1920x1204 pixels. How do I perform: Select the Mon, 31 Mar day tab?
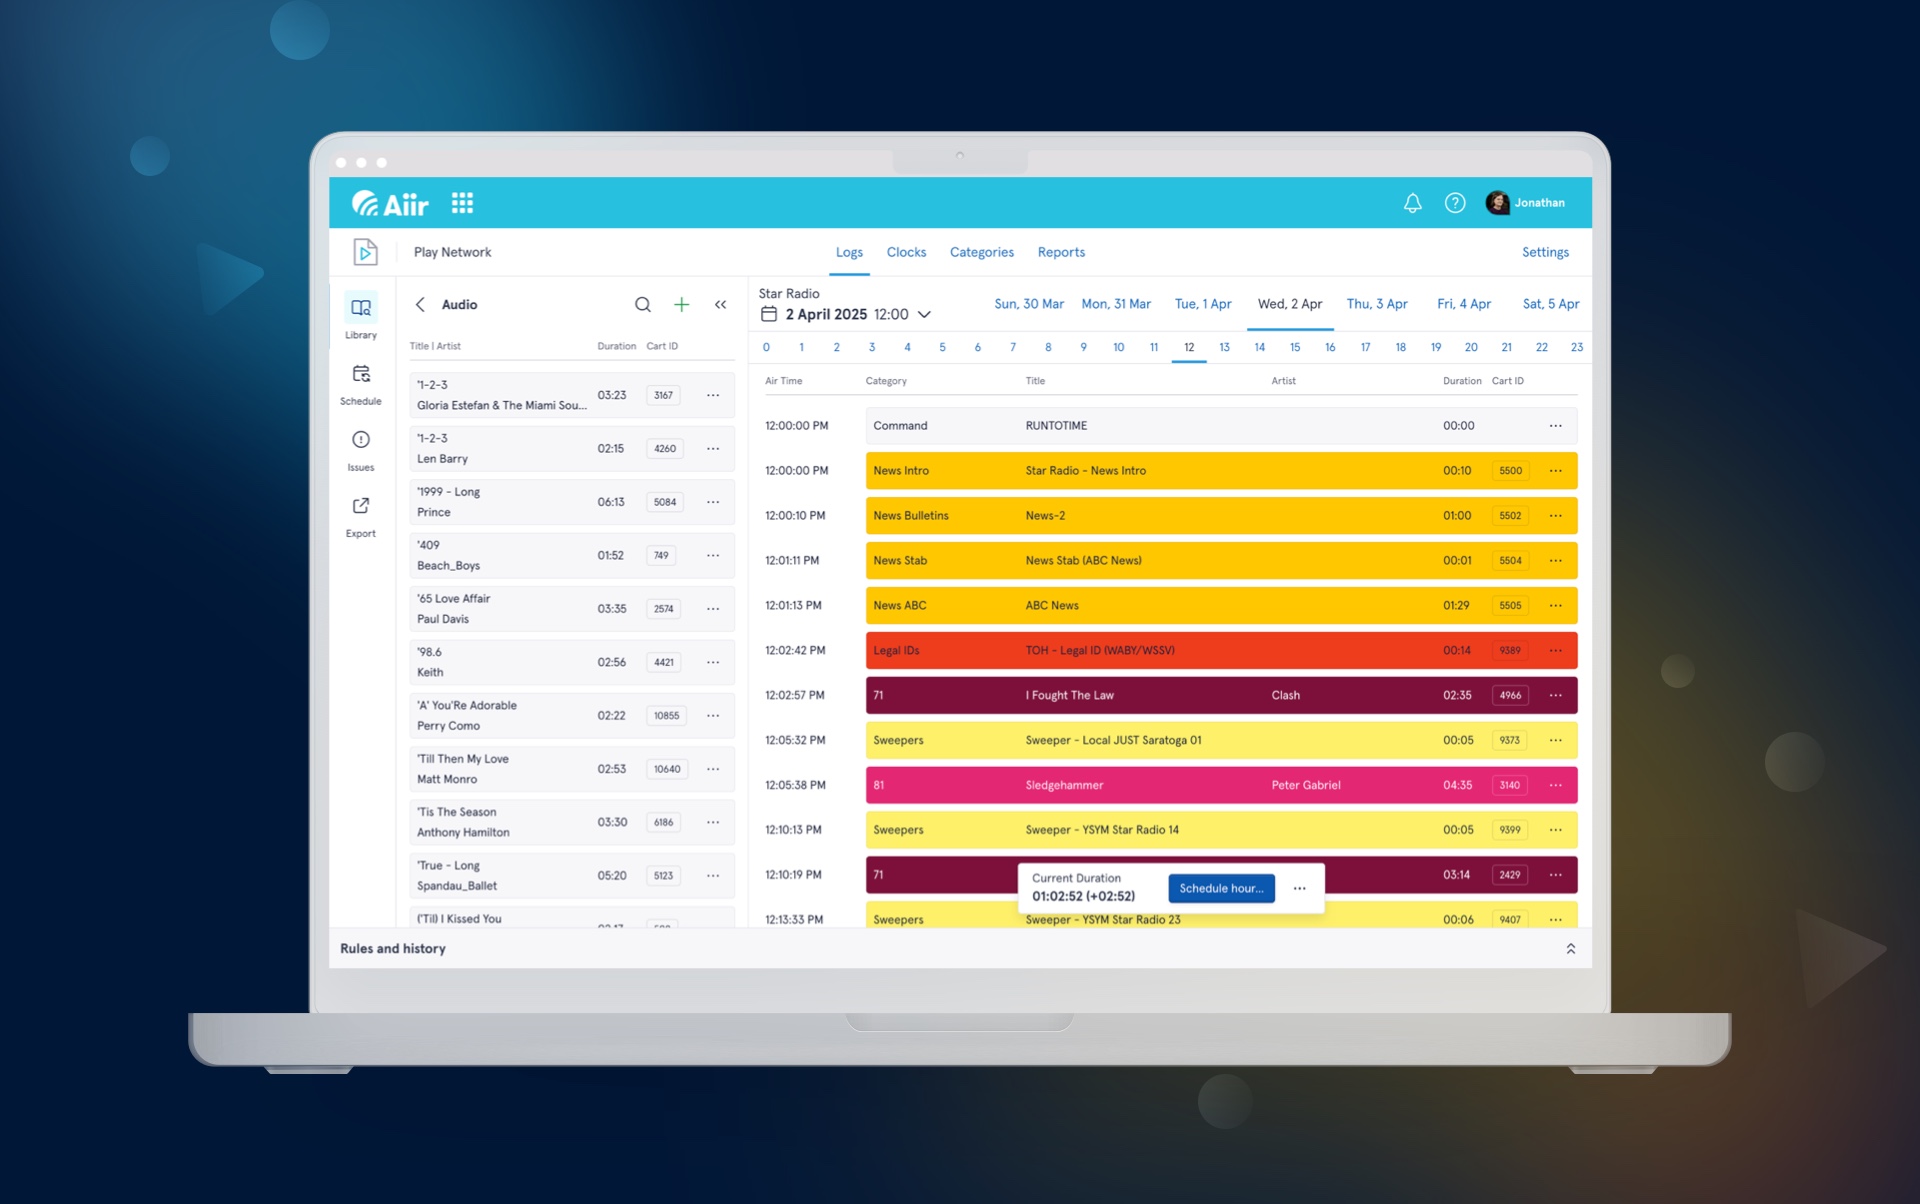[1116, 304]
